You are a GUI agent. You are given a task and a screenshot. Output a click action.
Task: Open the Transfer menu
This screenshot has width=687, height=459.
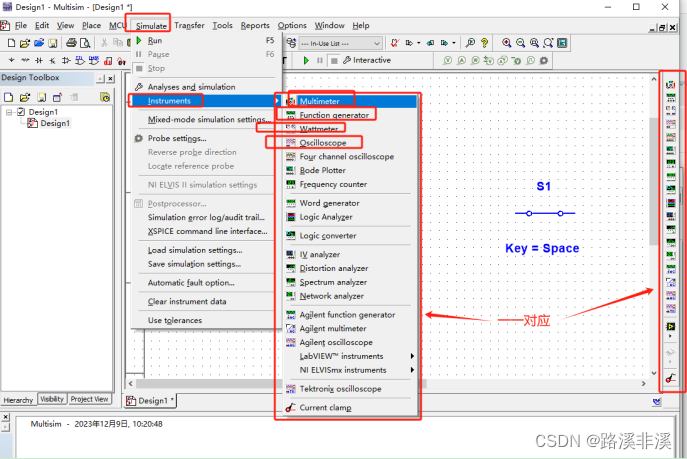[x=189, y=25]
